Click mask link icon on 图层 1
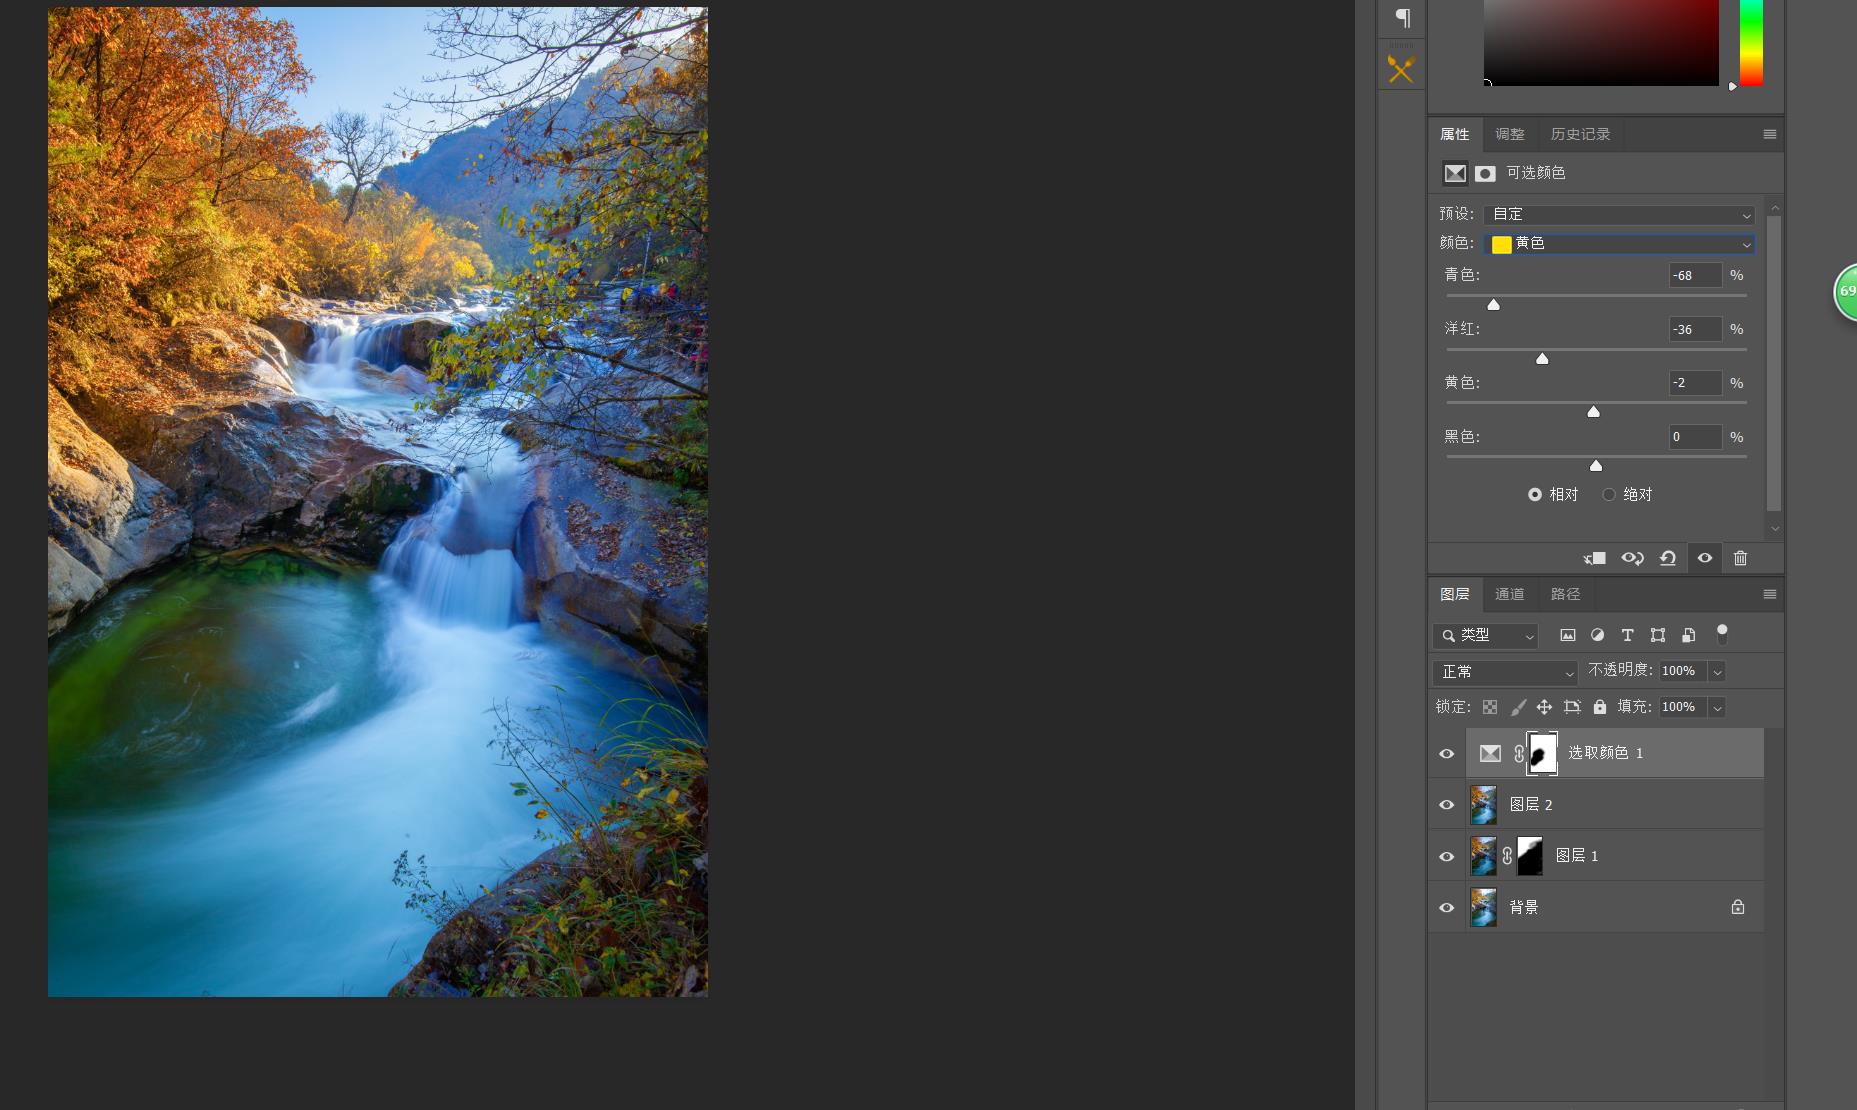The image size is (1857, 1110). (1507, 856)
